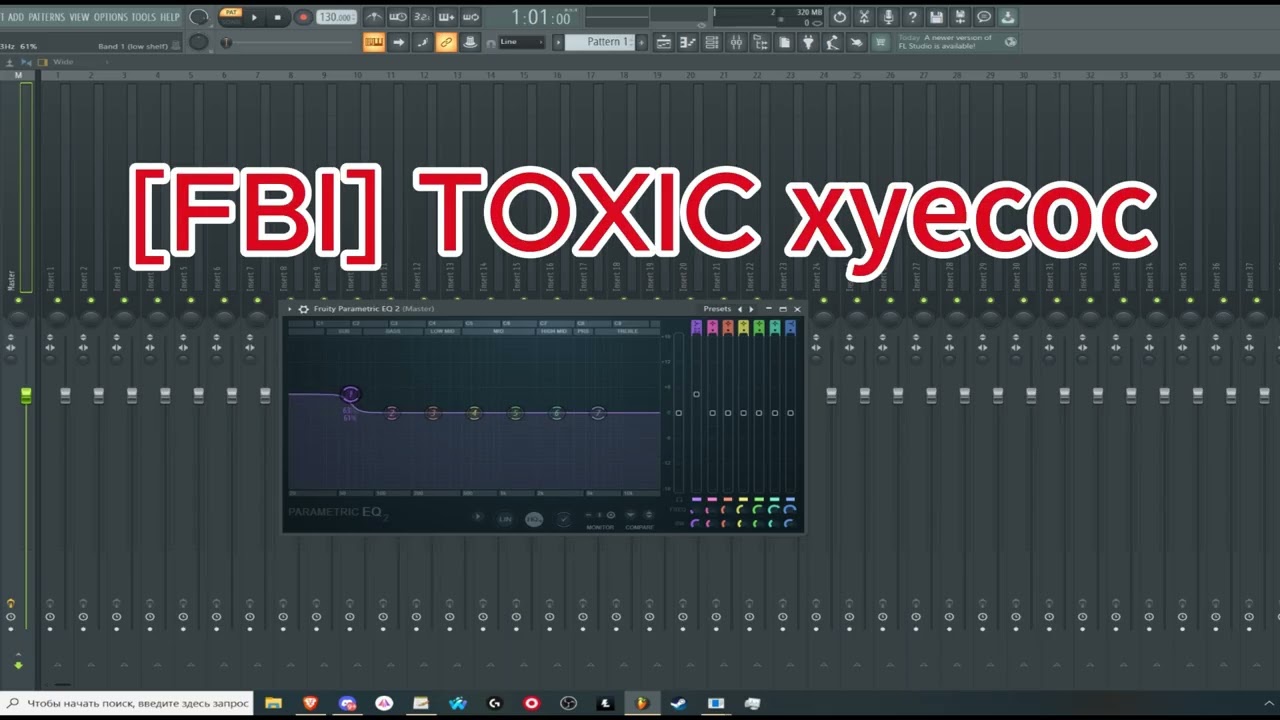Start playback with the Play button
Screen dimensions: 1280x720
(255, 17)
